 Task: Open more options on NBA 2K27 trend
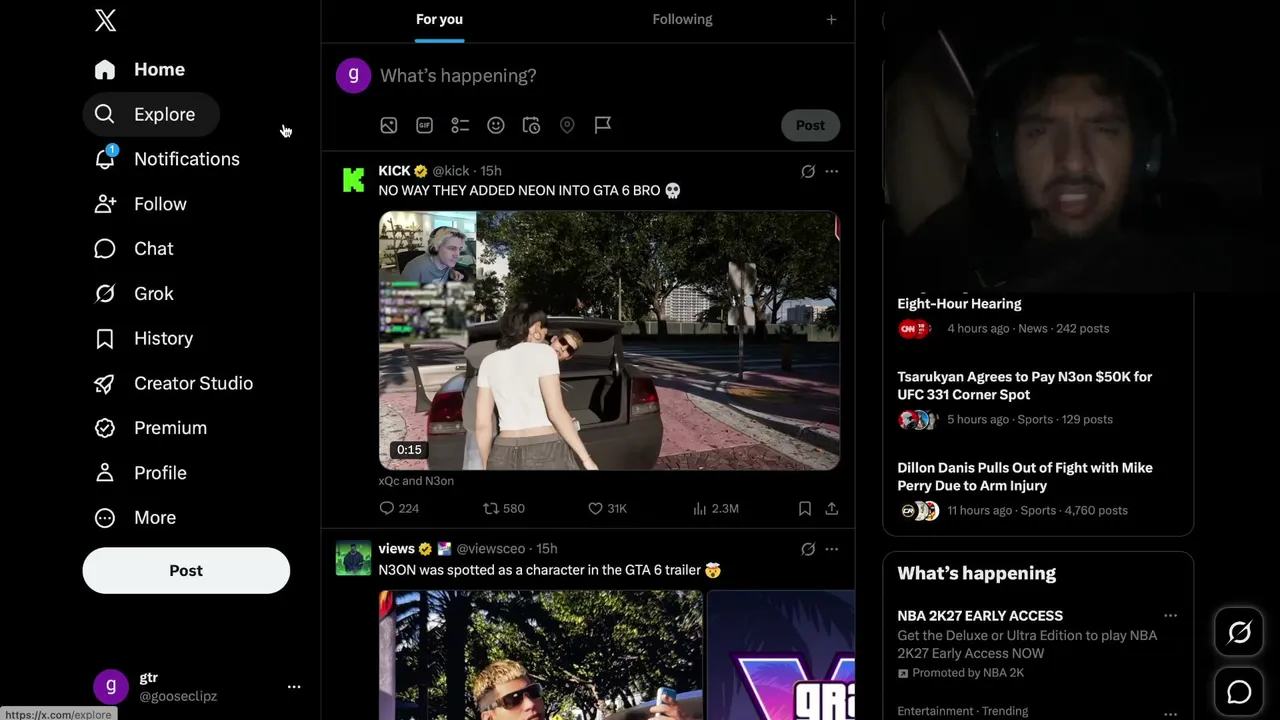[1170, 616]
